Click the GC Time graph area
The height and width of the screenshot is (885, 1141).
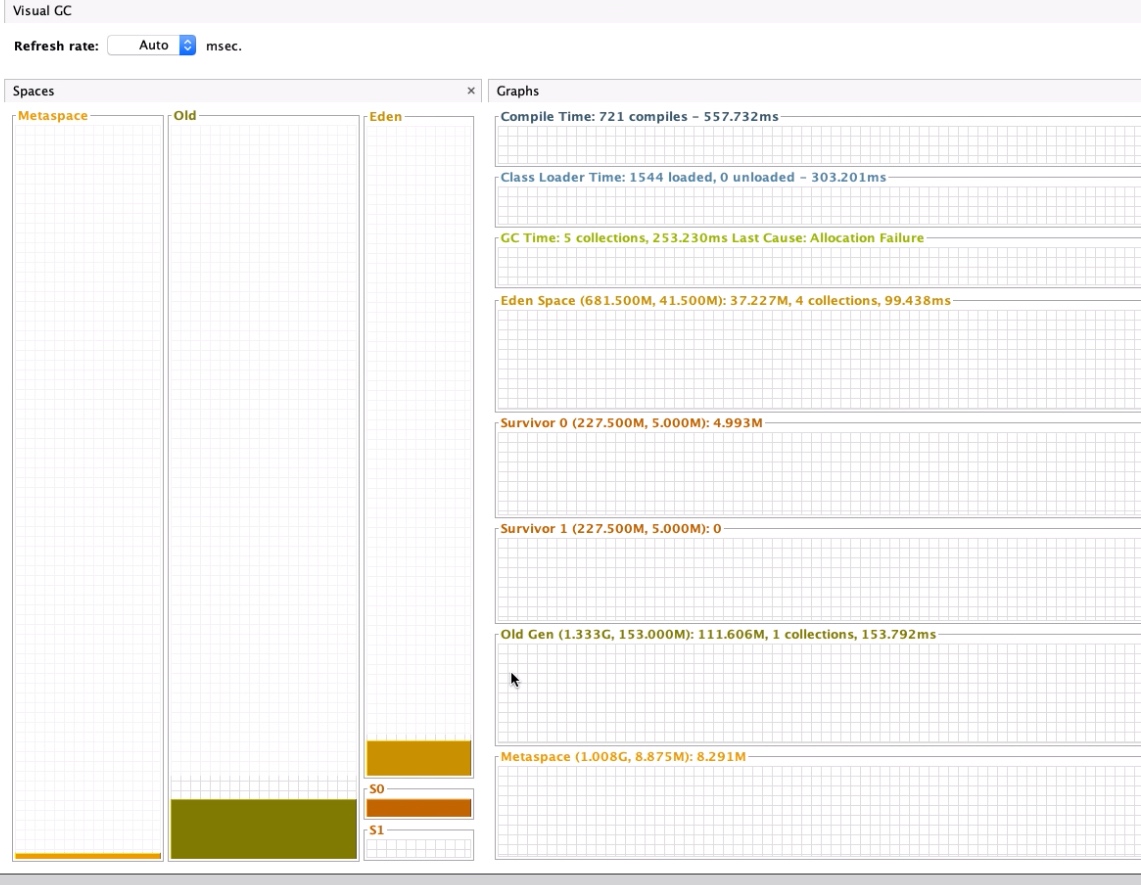(816, 266)
